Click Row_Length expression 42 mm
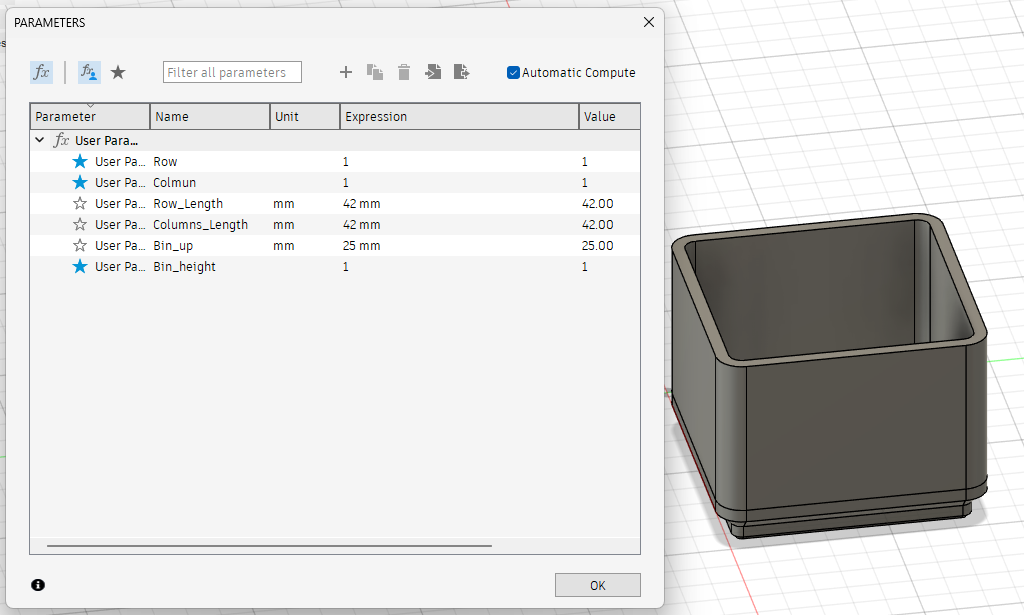1024x615 pixels. (361, 204)
